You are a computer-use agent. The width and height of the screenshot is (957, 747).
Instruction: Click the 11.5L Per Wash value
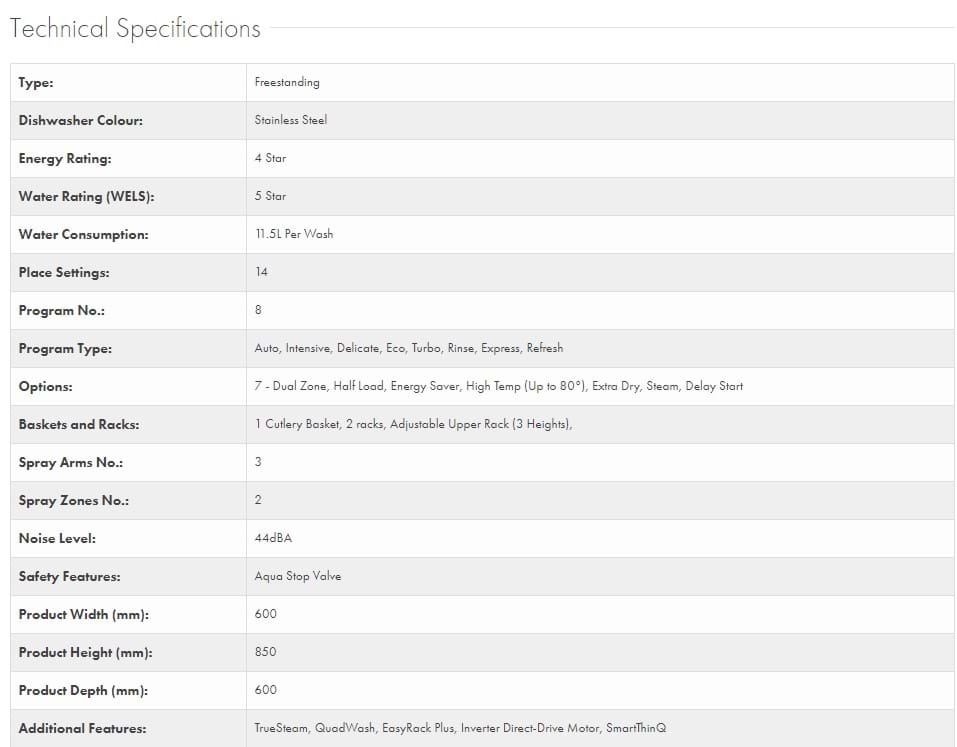click(x=294, y=235)
